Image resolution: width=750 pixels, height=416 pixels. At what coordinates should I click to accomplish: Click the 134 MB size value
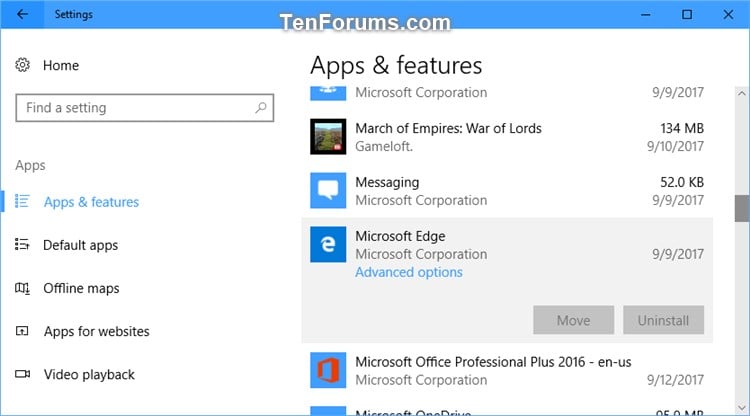tap(682, 128)
